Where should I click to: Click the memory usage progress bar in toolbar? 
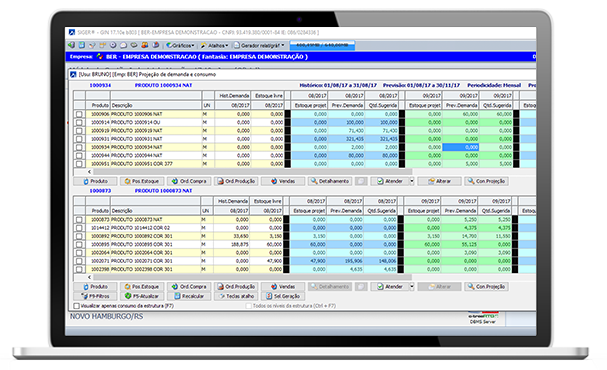322,45
